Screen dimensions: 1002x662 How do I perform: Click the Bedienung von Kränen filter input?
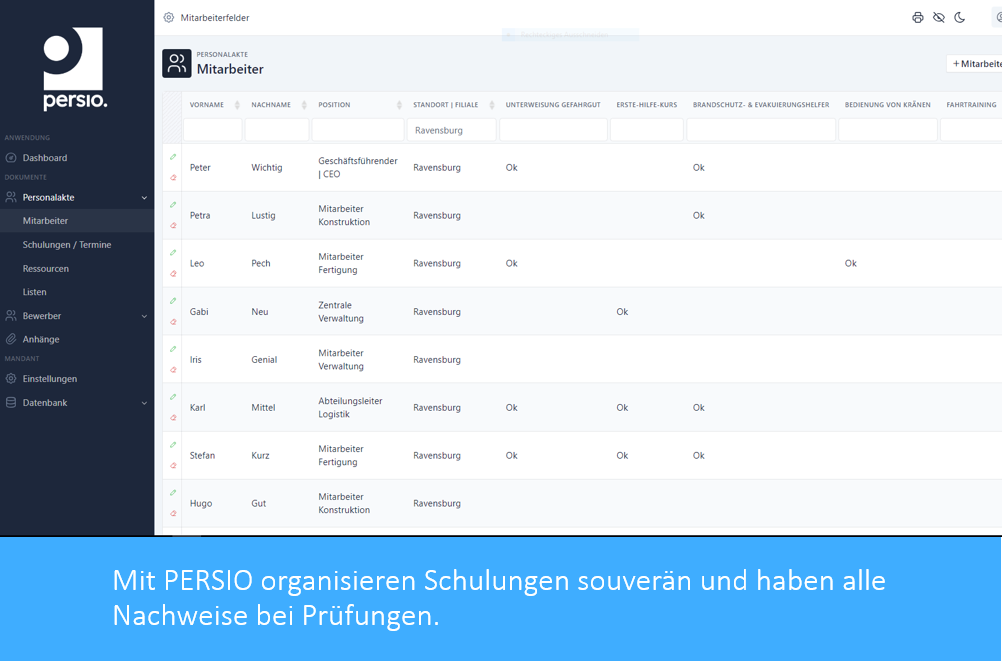click(x=888, y=130)
